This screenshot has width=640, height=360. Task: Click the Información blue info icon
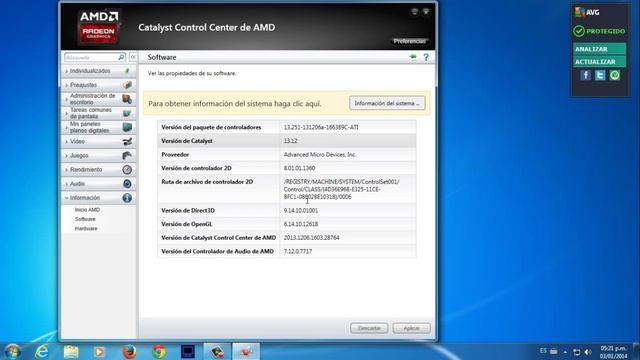pos(127,198)
